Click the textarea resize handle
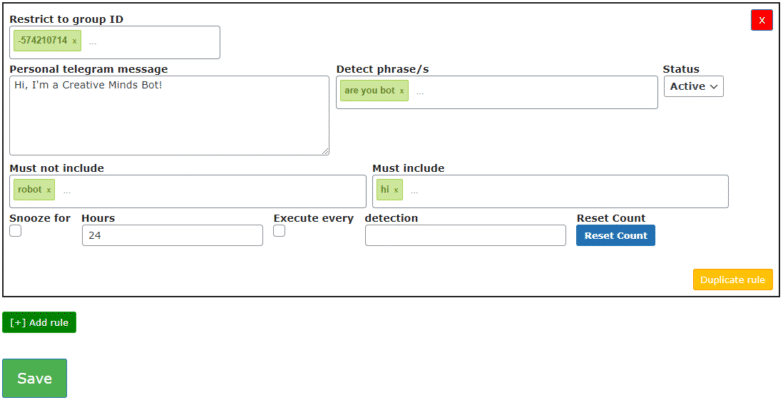 pos(324,151)
